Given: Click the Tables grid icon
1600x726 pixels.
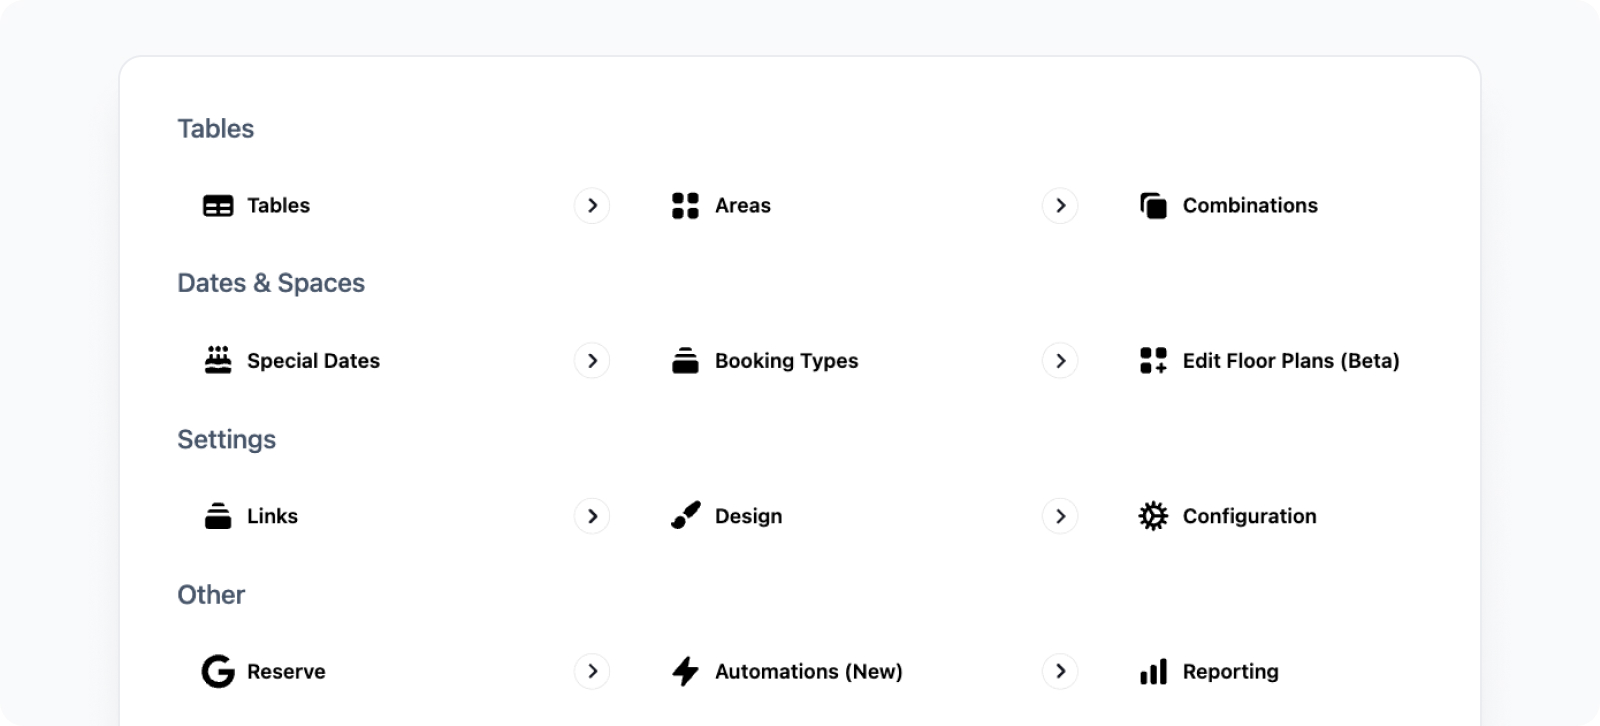Looking at the screenshot, I should click(x=218, y=206).
